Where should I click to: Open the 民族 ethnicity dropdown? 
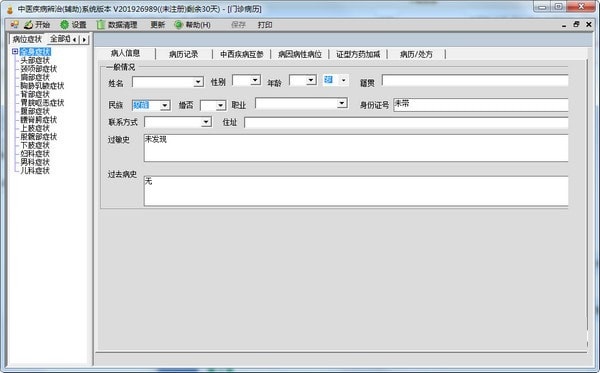tap(165, 105)
